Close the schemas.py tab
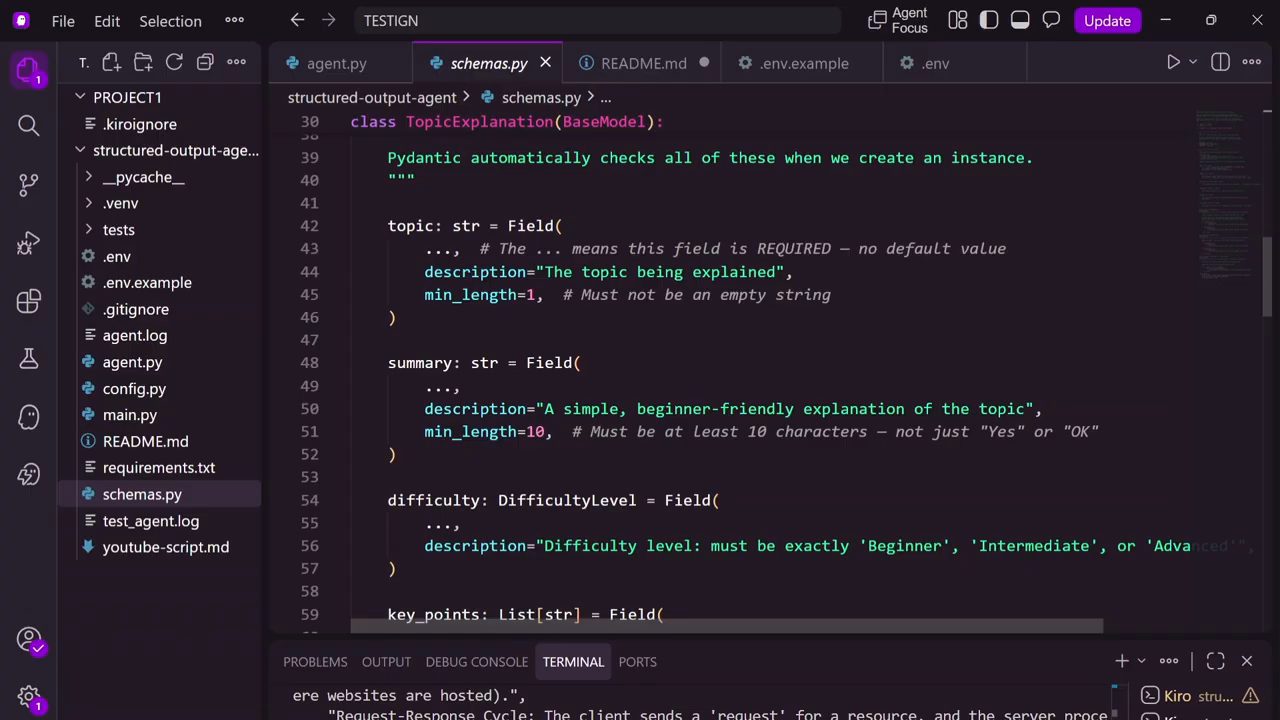Viewport: 1280px width, 720px height. [545, 62]
